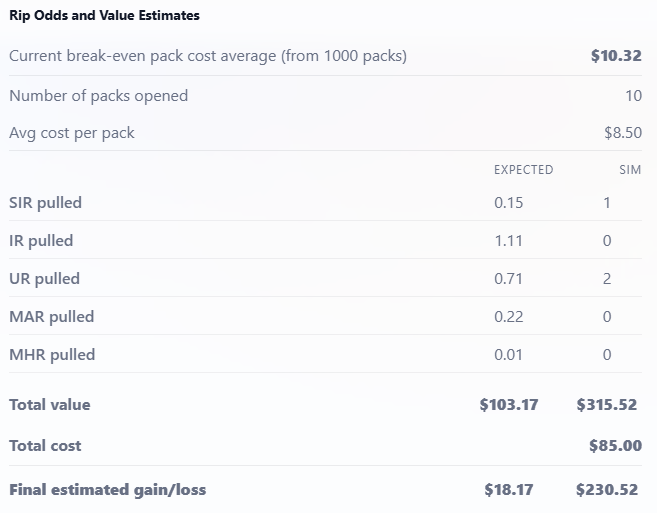Click the MHR pulled expected value 0.01

pyautogui.click(x=509, y=355)
